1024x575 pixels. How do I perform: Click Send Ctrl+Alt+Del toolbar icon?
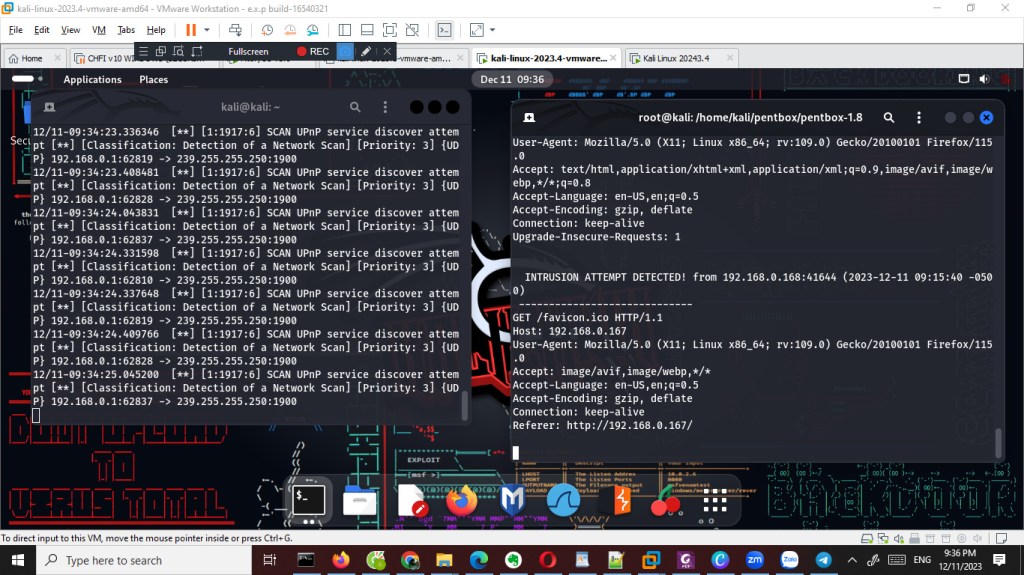click(x=235, y=30)
